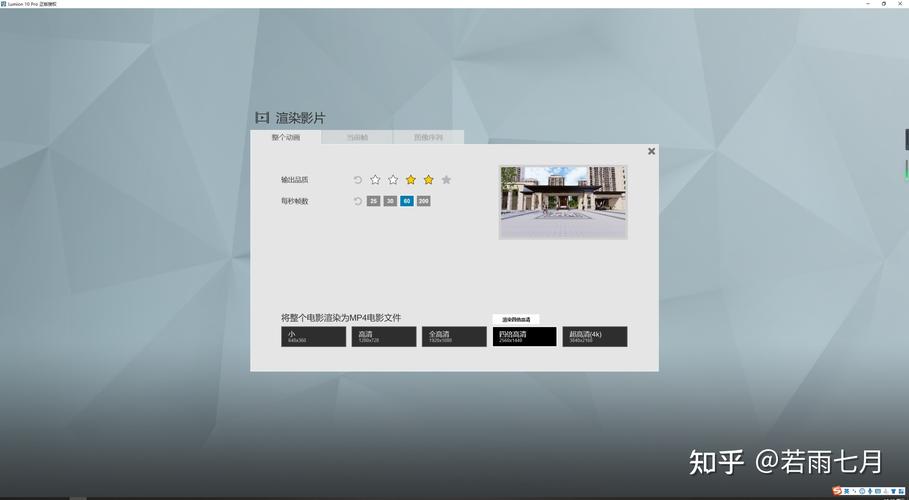This screenshot has width=909, height=500.
Task: Reset the 每秒帧数 setting
Action: 358,201
